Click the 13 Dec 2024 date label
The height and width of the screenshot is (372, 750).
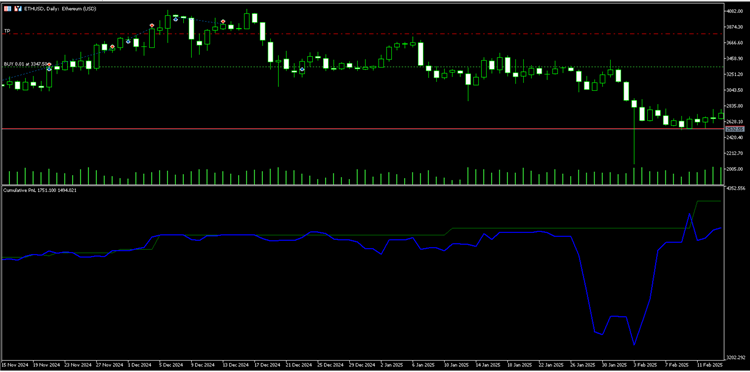(x=235, y=364)
